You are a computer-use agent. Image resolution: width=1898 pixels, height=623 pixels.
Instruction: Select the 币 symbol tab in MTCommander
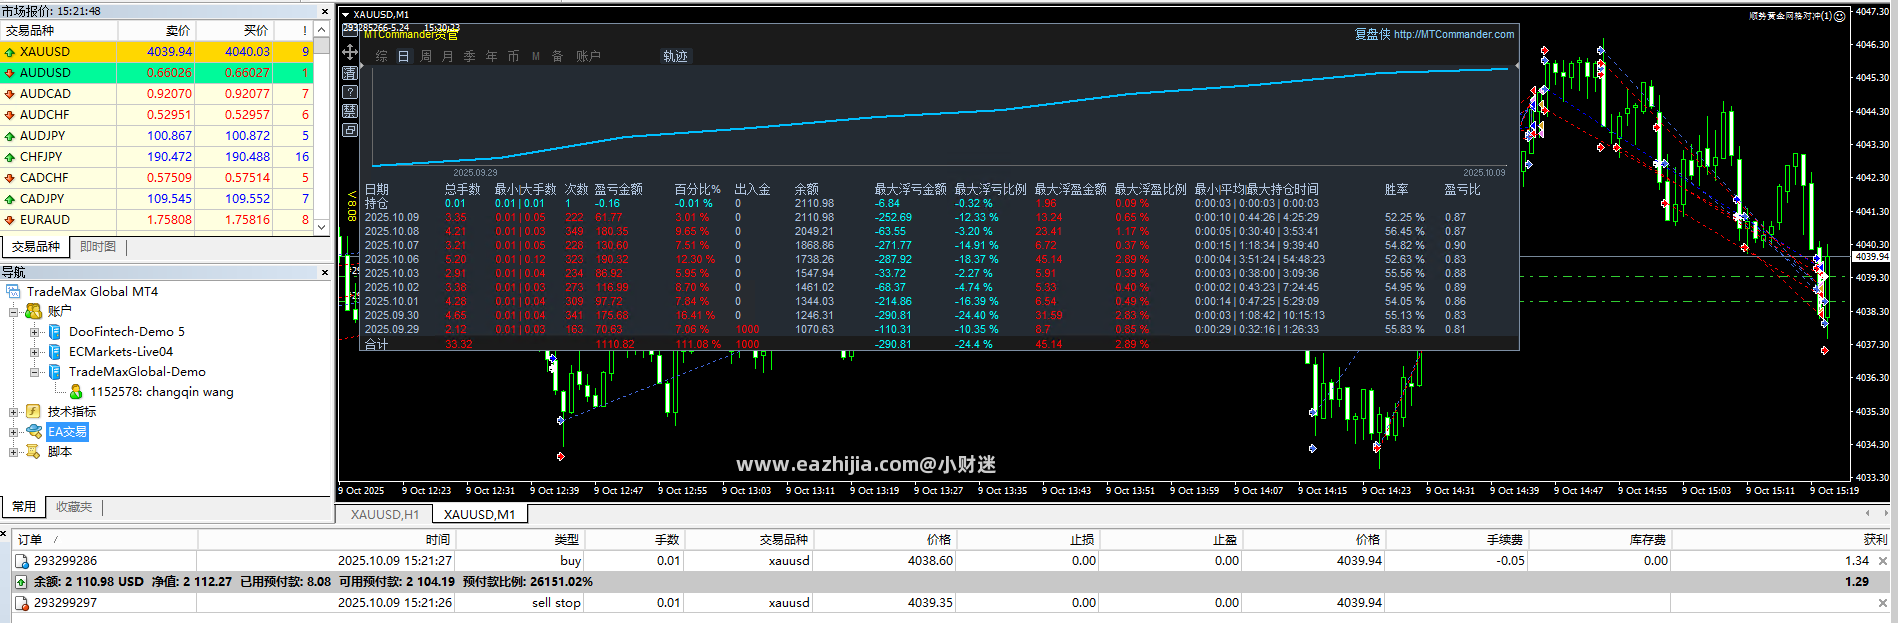click(x=513, y=56)
